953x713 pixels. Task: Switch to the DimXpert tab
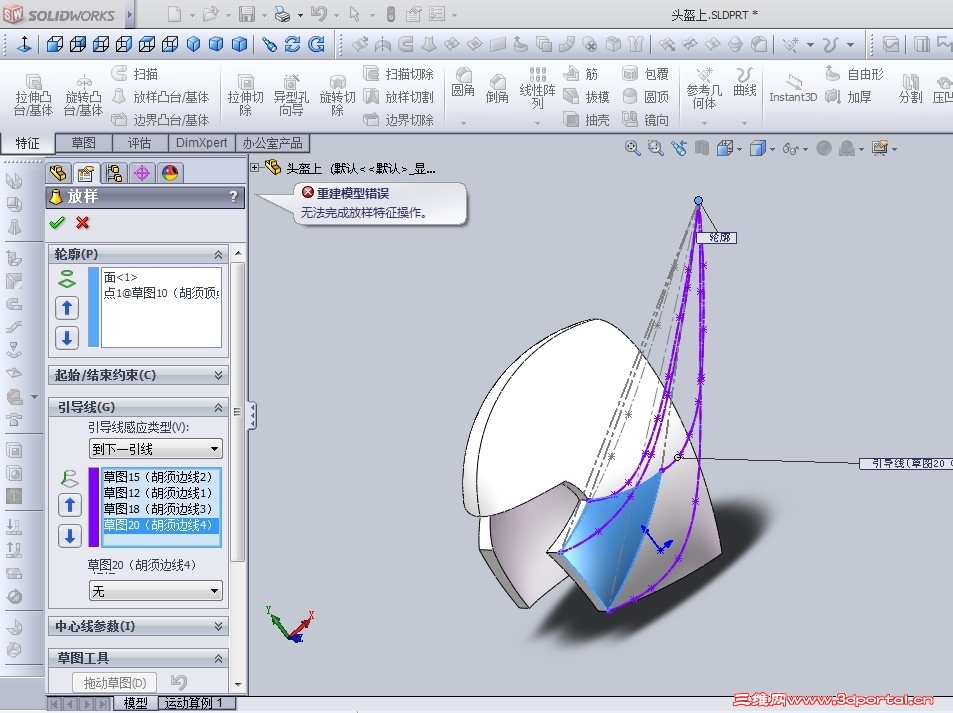click(x=201, y=143)
